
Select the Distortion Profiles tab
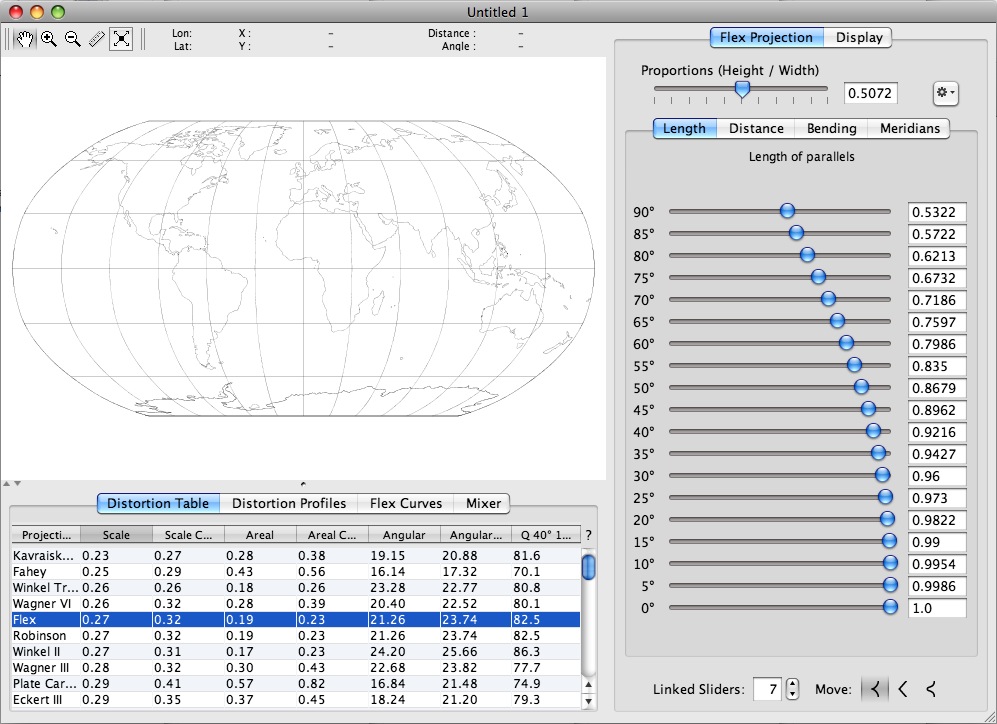pyautogui.click(x=289, y=503)
